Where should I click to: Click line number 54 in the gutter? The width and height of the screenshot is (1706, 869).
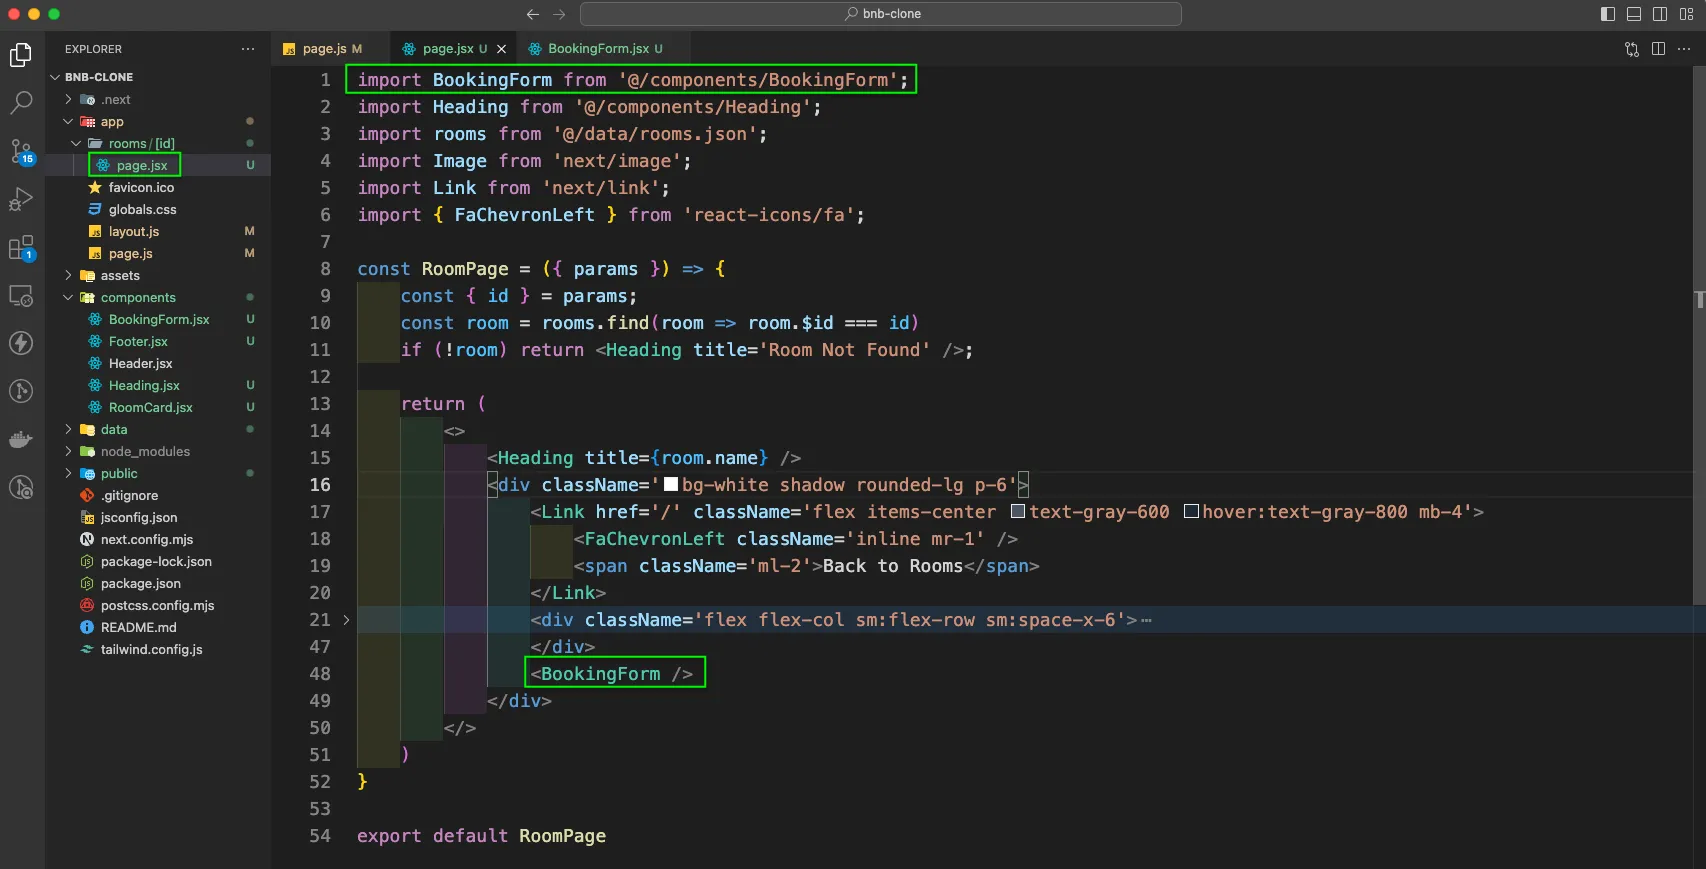pos(319,836)
